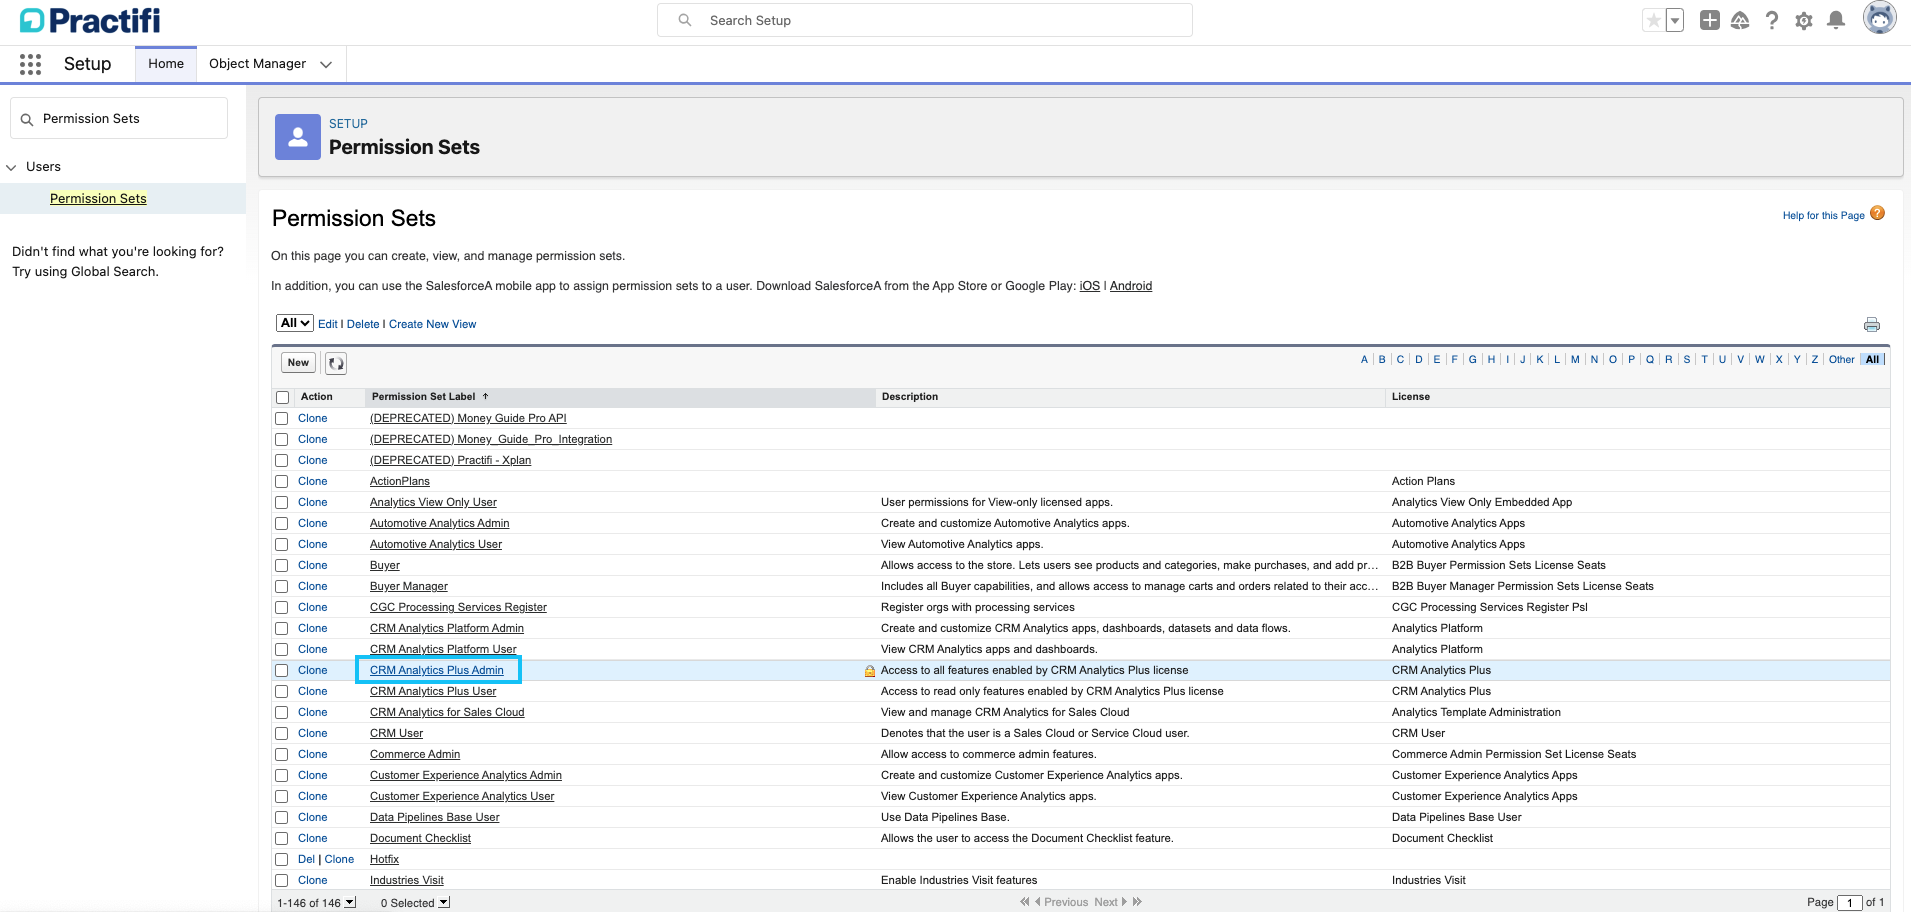
Task: Check the box for Industries Visit row
Action: 282,881
